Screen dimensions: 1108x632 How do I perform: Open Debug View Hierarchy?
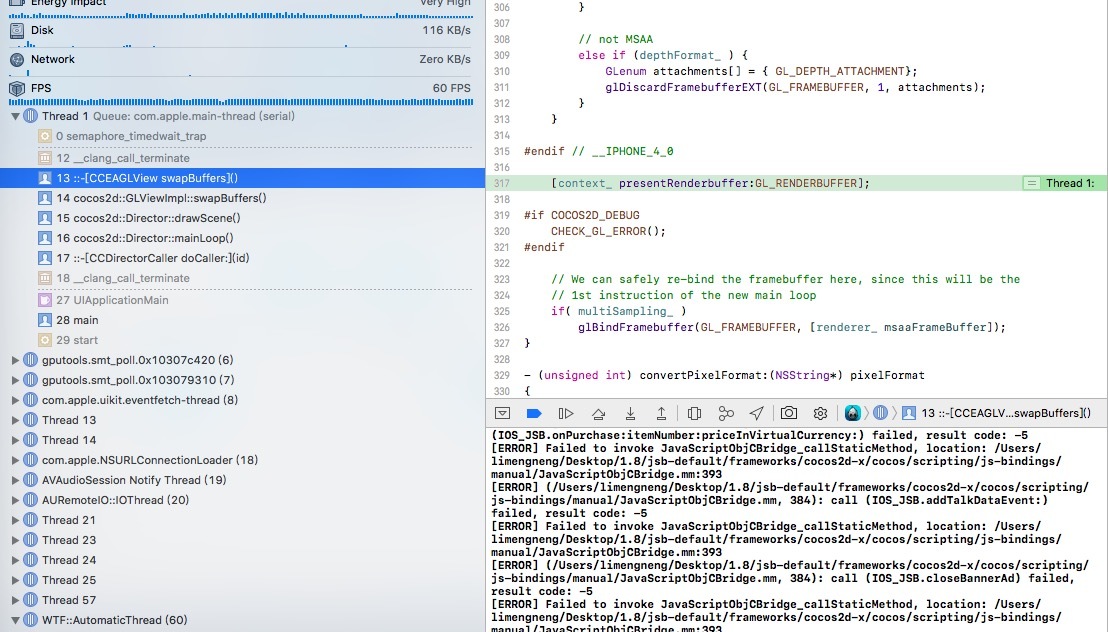pyautogui.click(x=694, y=413)
